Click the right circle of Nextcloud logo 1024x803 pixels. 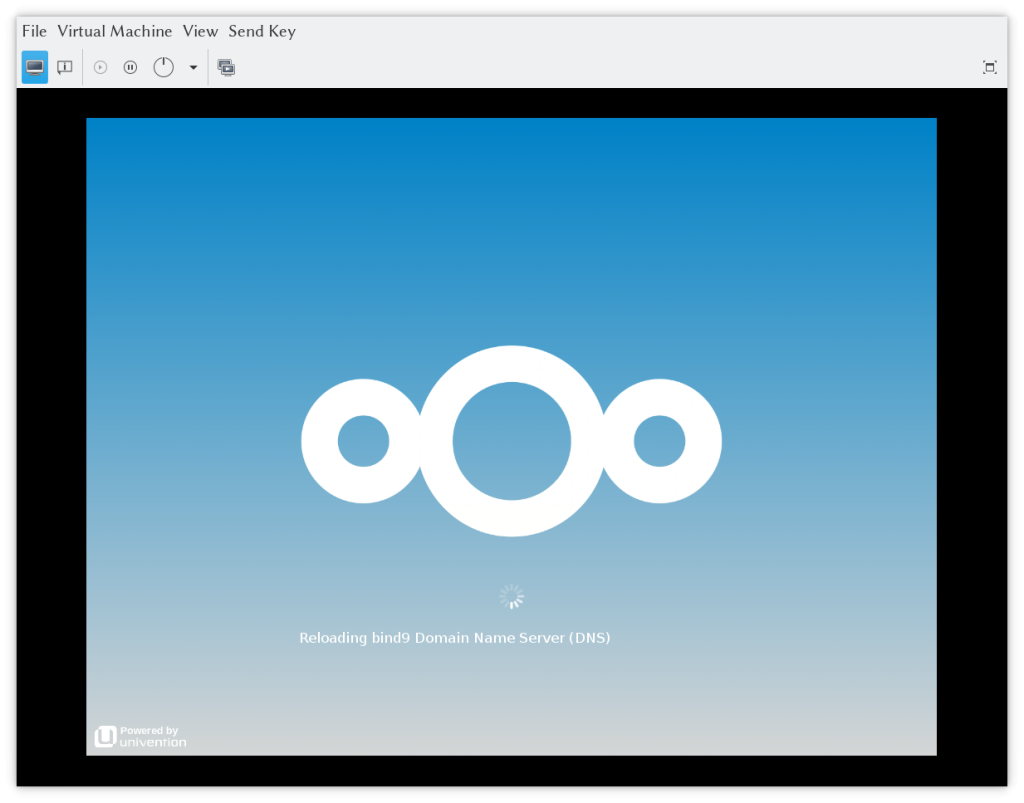pyautogui.click(x=659, y=441)
